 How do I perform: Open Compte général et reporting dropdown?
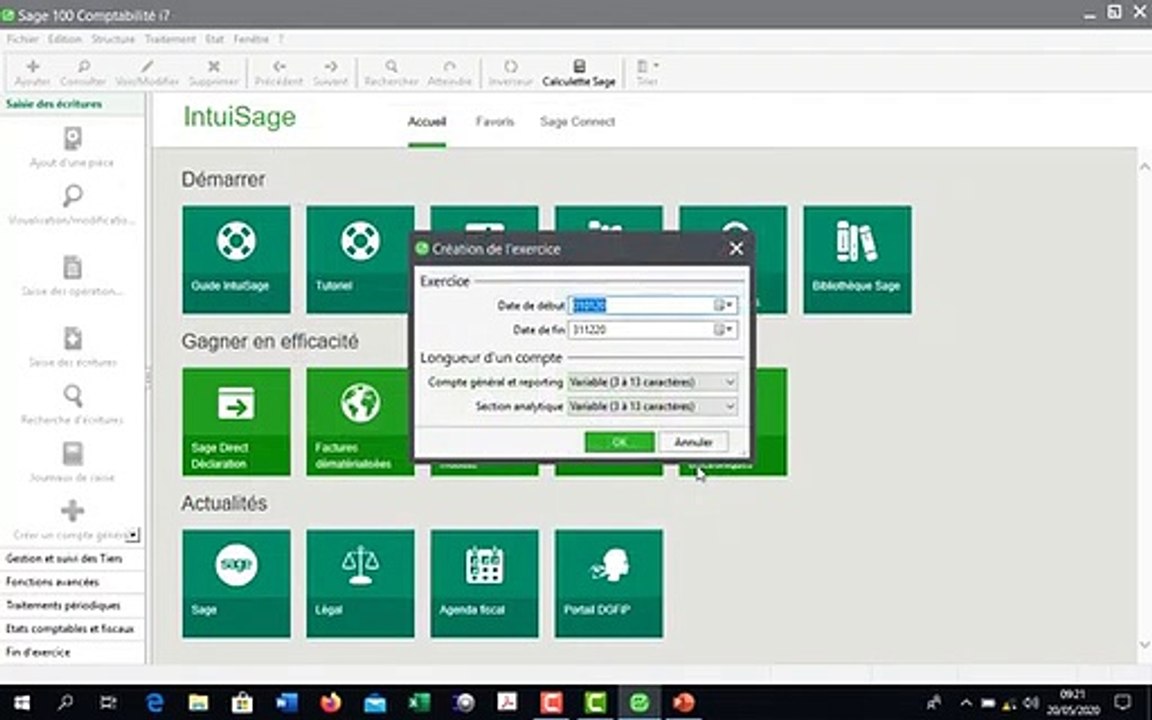[652, 382]
